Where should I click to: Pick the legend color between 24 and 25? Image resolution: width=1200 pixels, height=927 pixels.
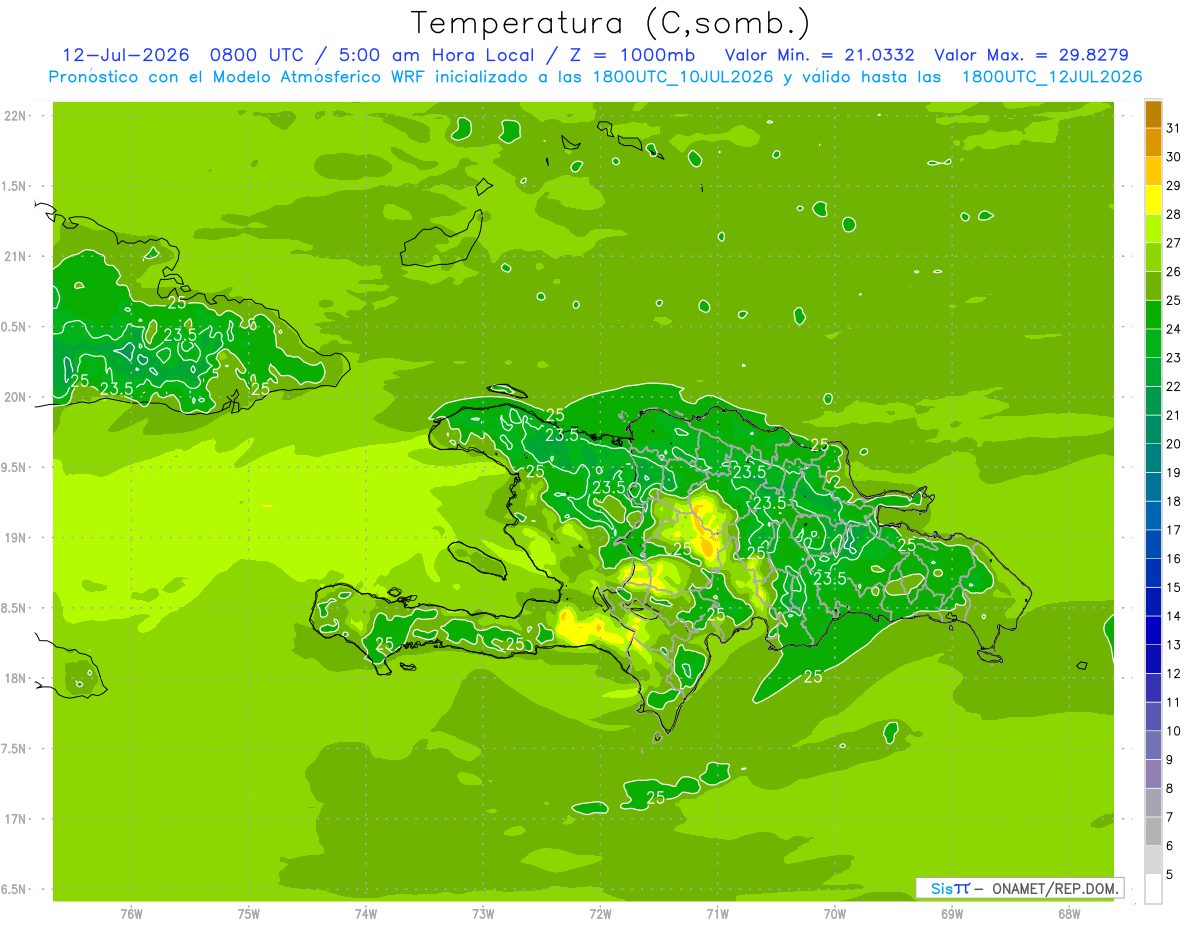pyautogui.click(x=1153, y=315)
